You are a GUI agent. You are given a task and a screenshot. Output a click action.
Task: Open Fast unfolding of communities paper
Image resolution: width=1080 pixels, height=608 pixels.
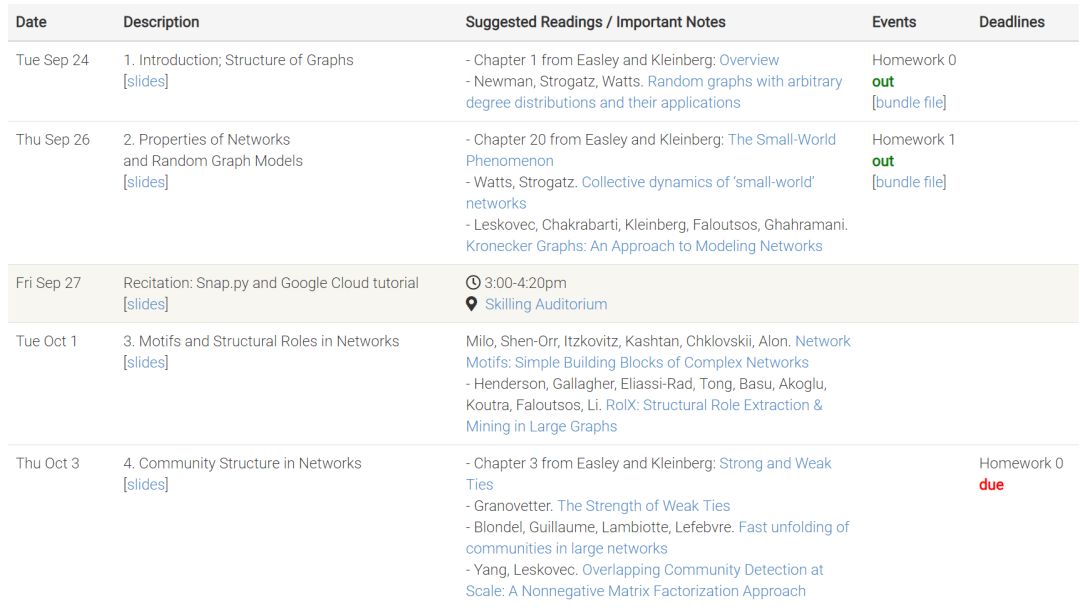click(793, 527)
